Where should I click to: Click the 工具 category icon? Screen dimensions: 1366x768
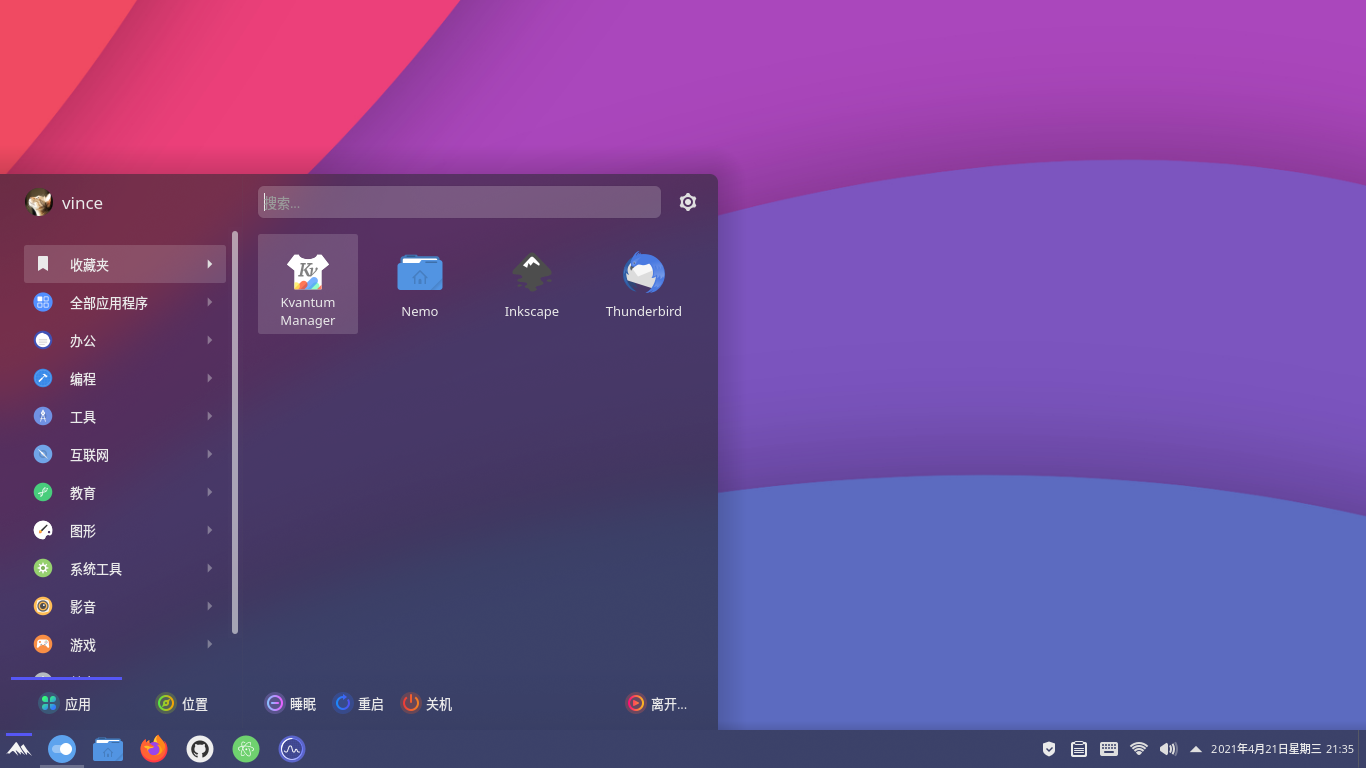[x=43, y=416]
